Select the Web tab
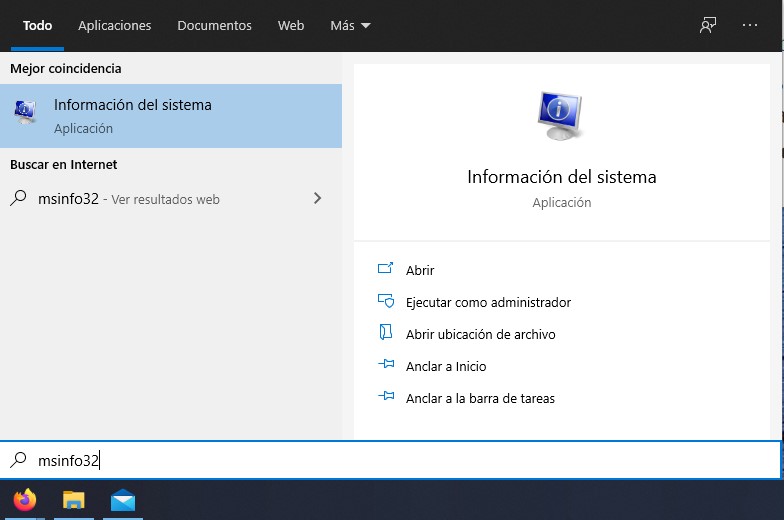The image size is (784, 520). pyautogui.click(x=291, y=25)
